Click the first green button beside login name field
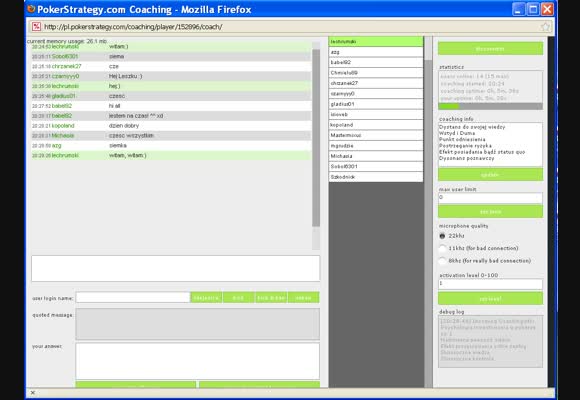This screenshot has height=400, width=580. pyautogui.click(x=206, y=298)
